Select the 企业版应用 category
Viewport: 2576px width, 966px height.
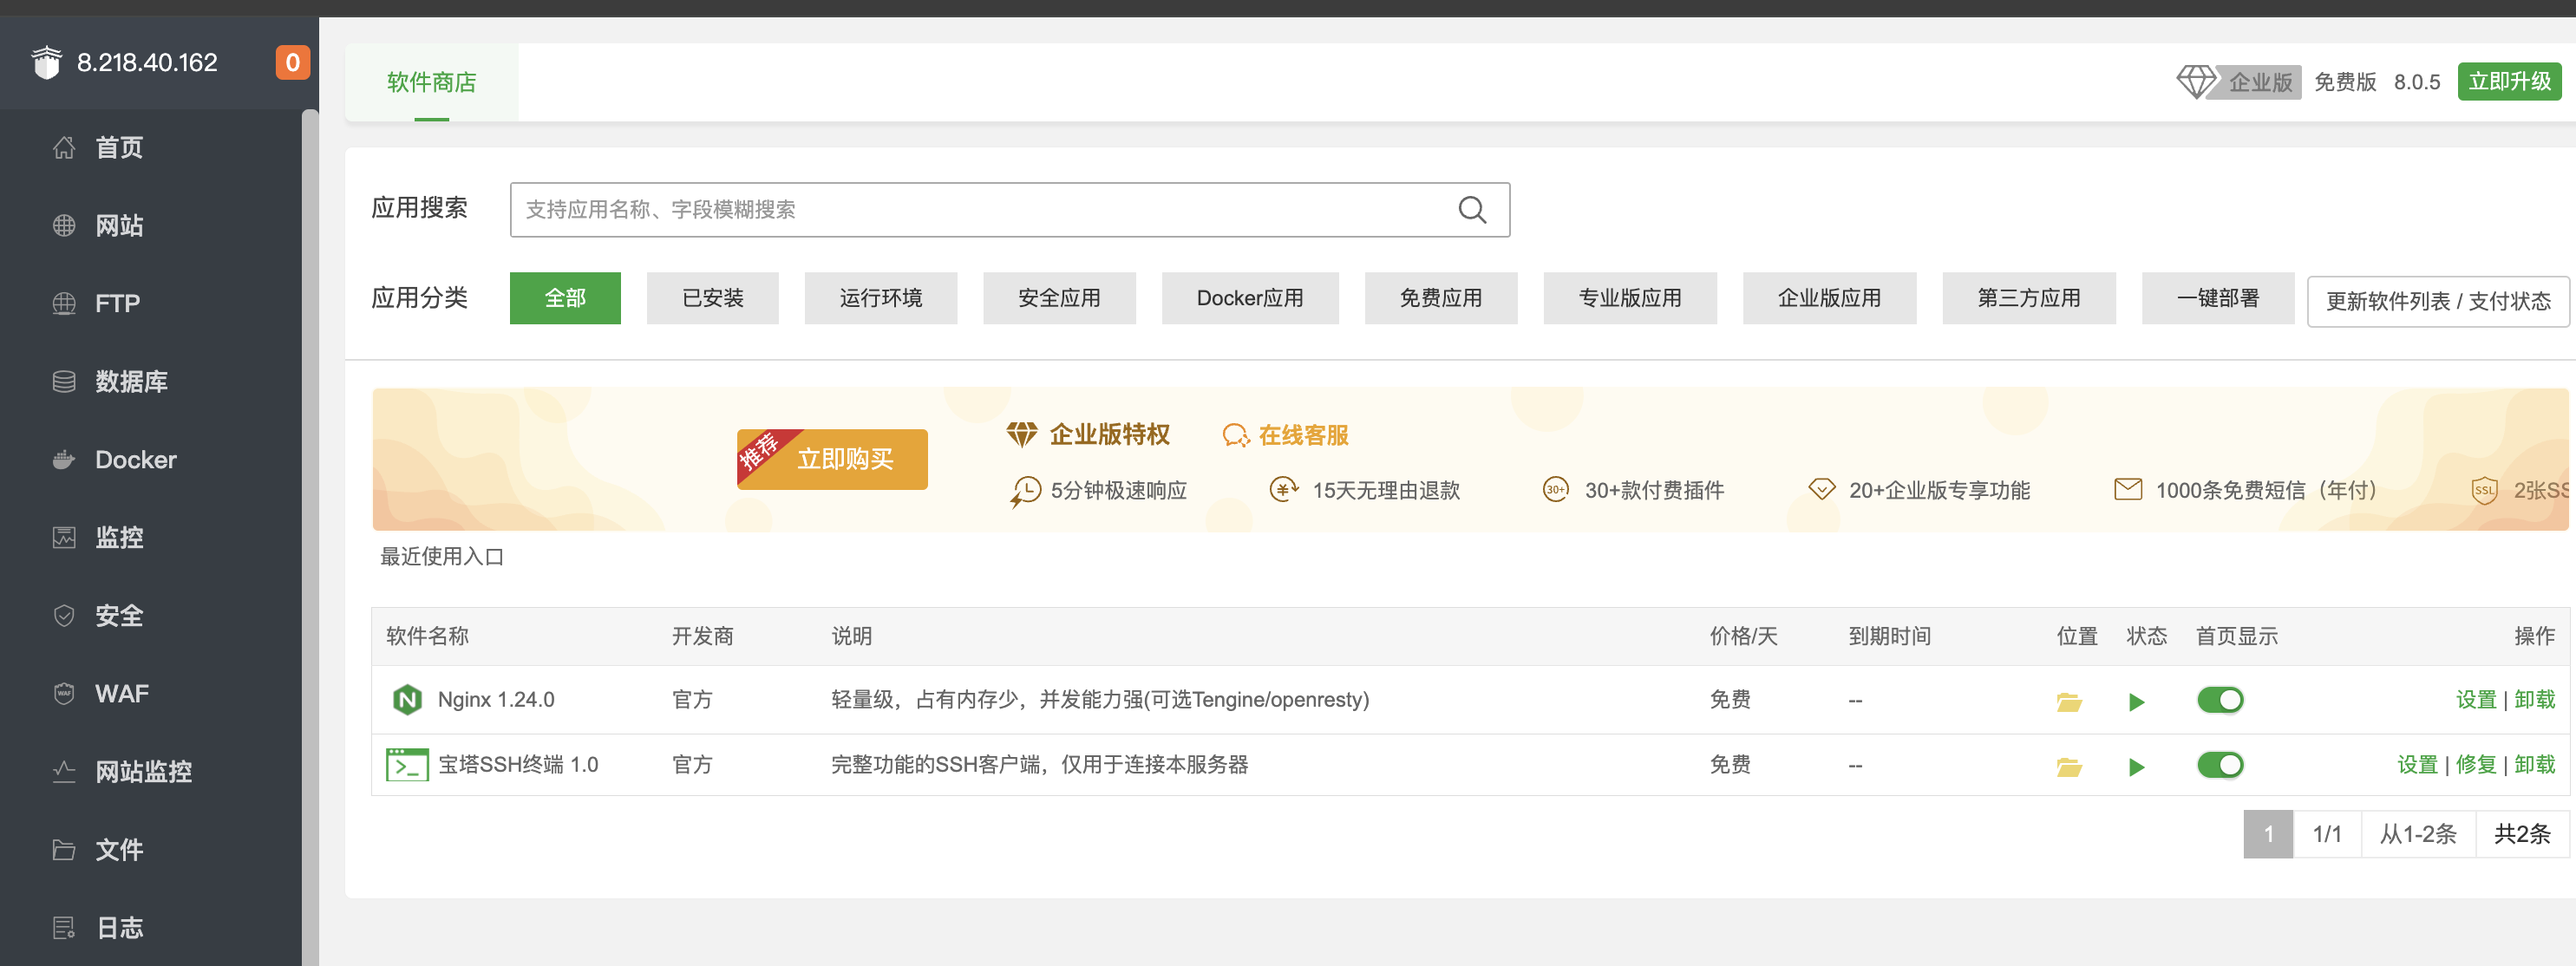[x=1830, y=298]
